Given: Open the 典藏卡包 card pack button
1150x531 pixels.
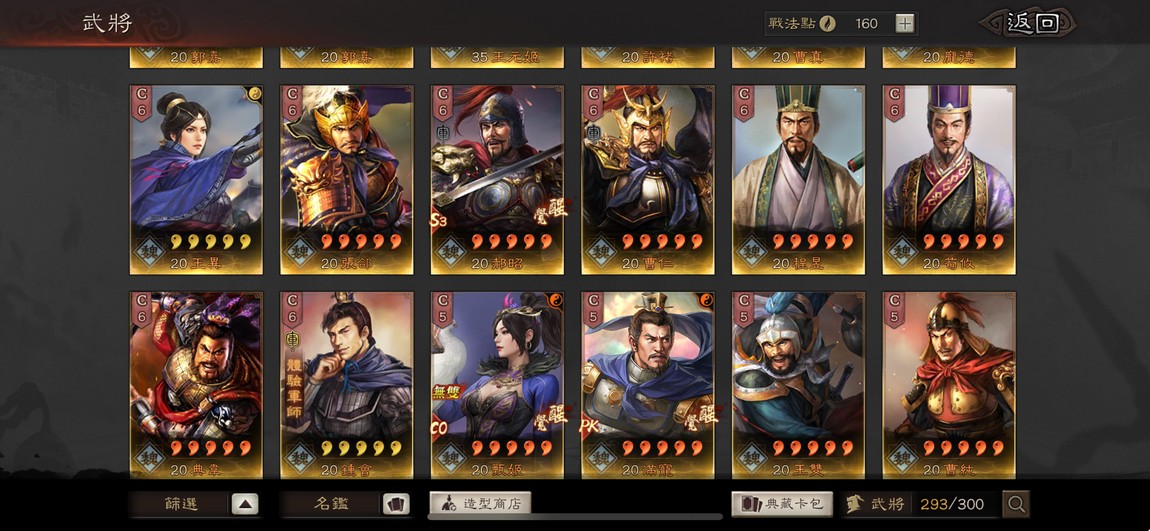Looking at the screenshot, I should tap(782, 504).
